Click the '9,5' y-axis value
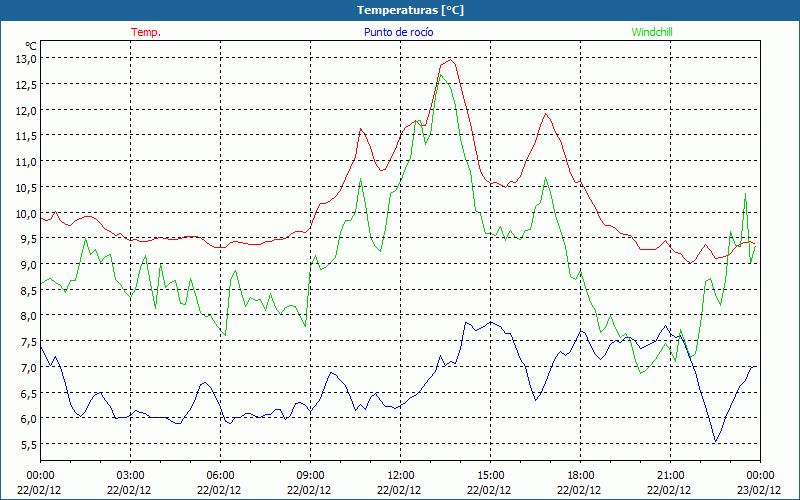Image resolution: width=800 pixels, height=500 pixels. [29, 239]
